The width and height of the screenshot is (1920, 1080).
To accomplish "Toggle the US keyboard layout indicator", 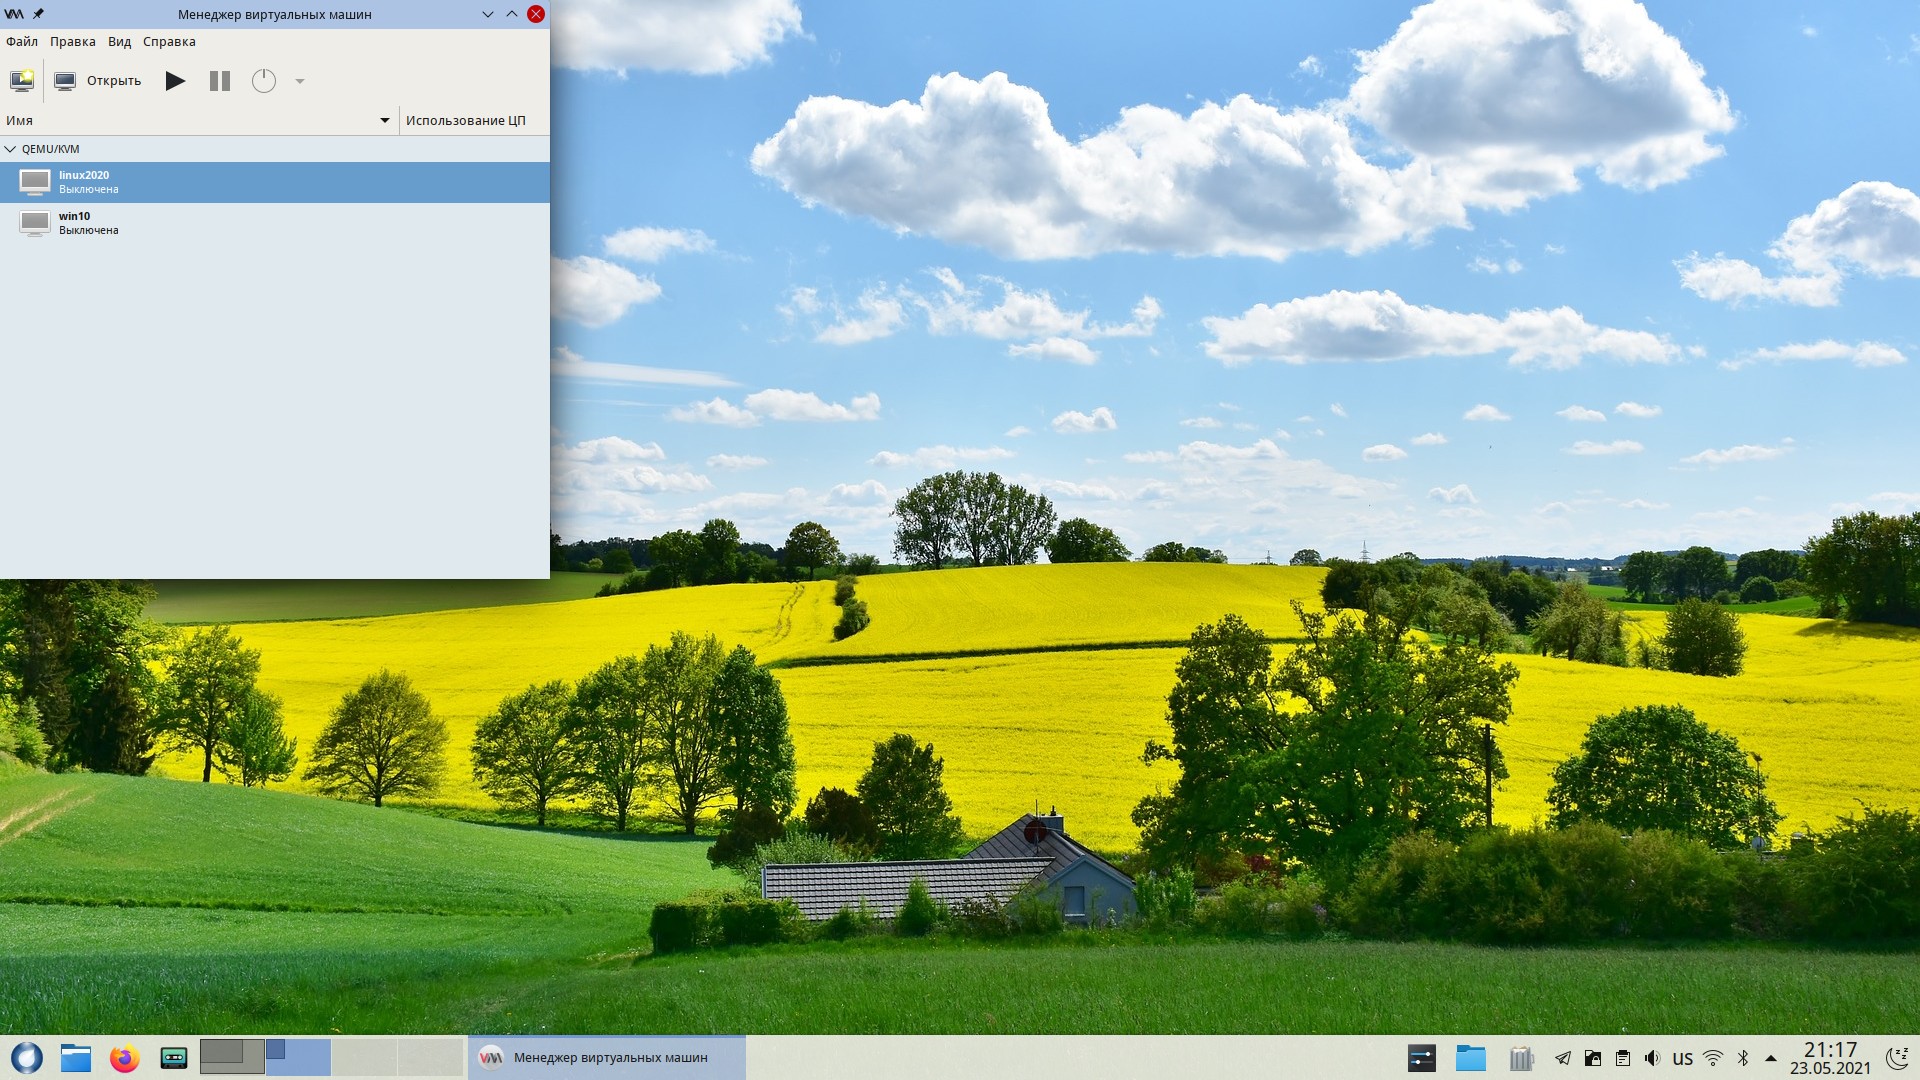I will tap(1683, 1058).
